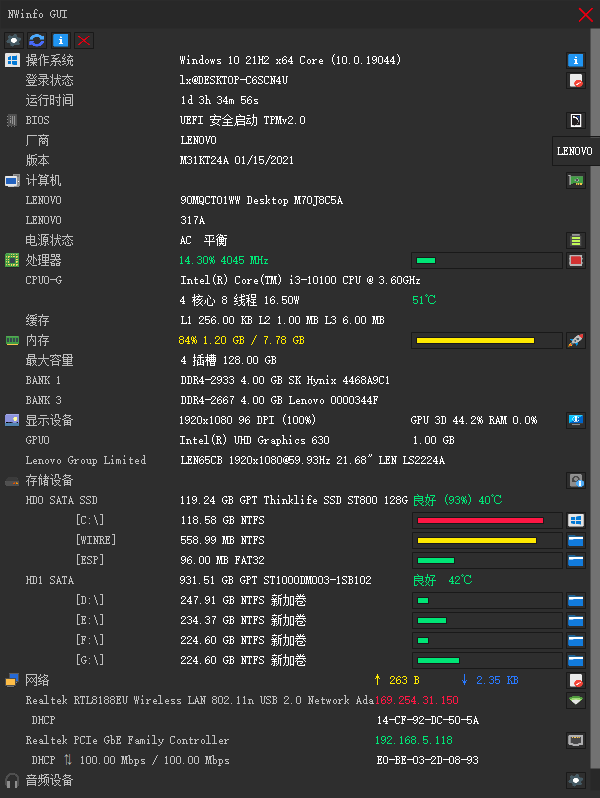The image size is (600, 798).
Task: Click 'GPU 3D 44.2% RAM 0.0%' reading
Action: (x=474, y=420)
